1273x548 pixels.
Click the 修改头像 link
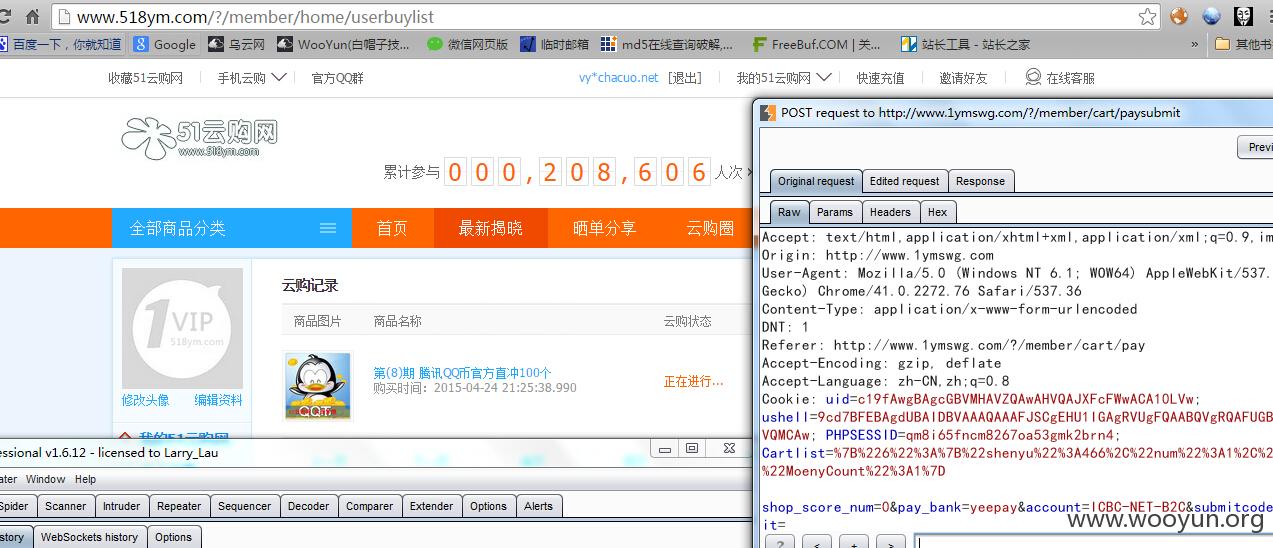tap(146, 400)
